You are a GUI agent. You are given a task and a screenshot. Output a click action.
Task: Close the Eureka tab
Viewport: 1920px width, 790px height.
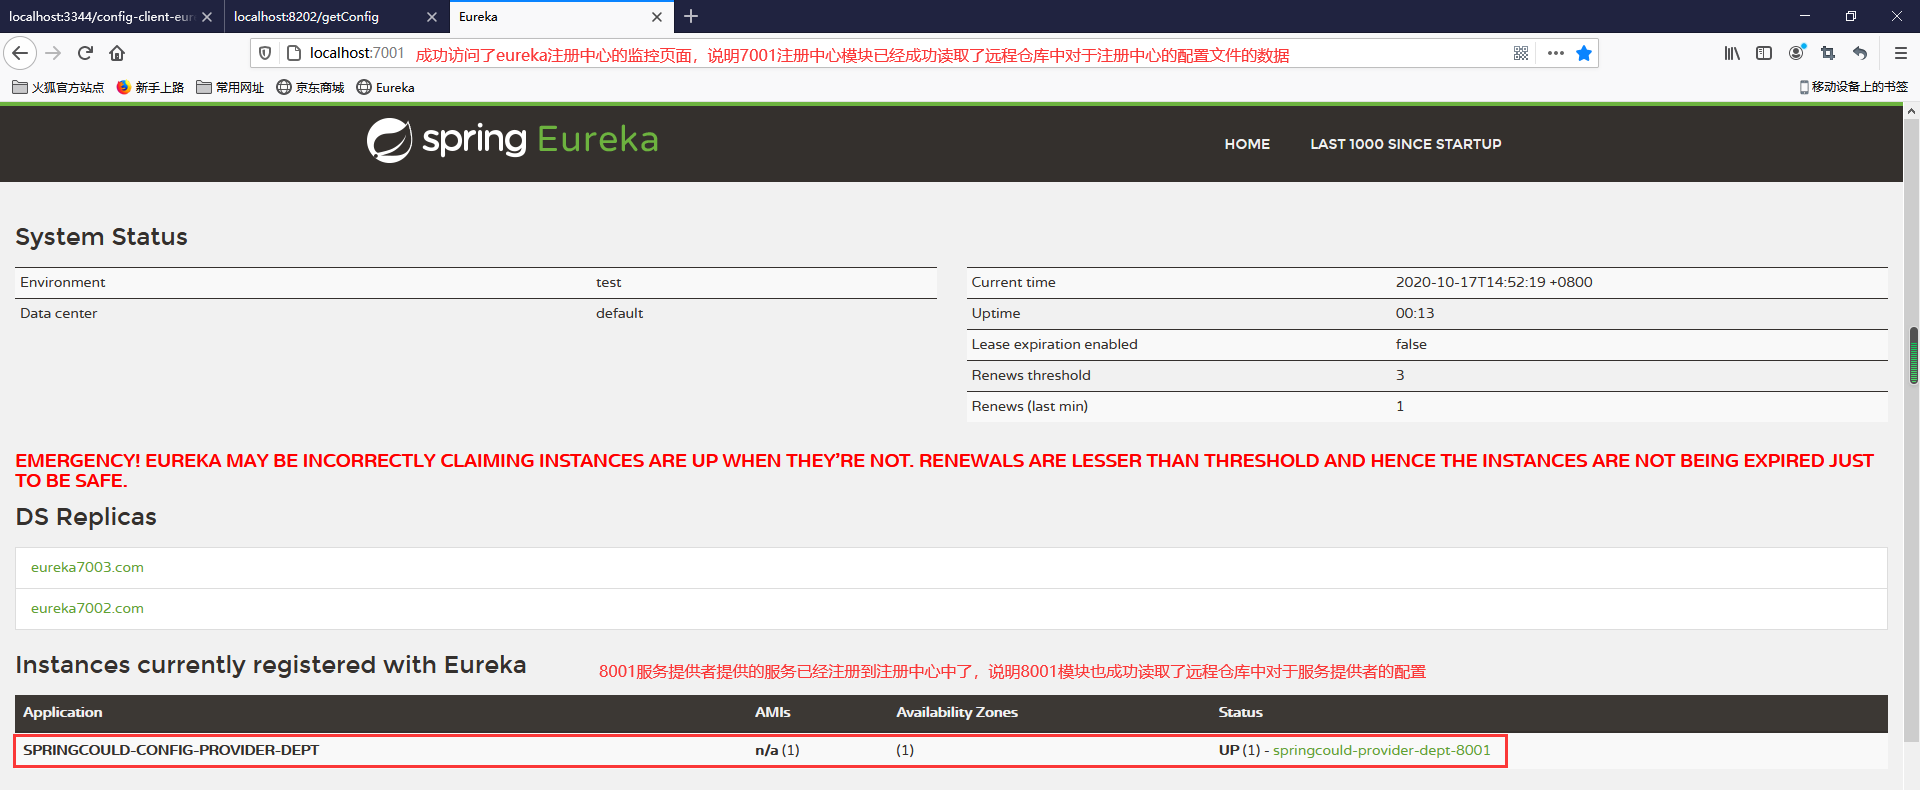657,17
